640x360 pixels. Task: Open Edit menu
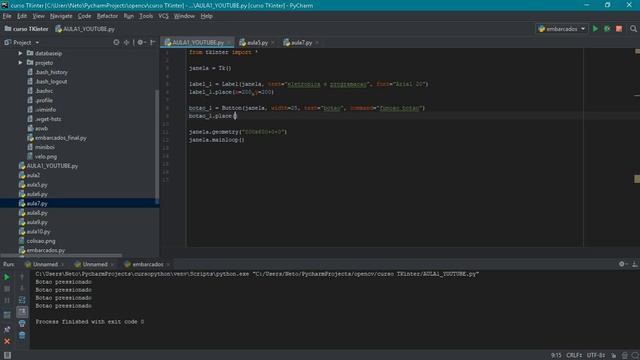22,16
